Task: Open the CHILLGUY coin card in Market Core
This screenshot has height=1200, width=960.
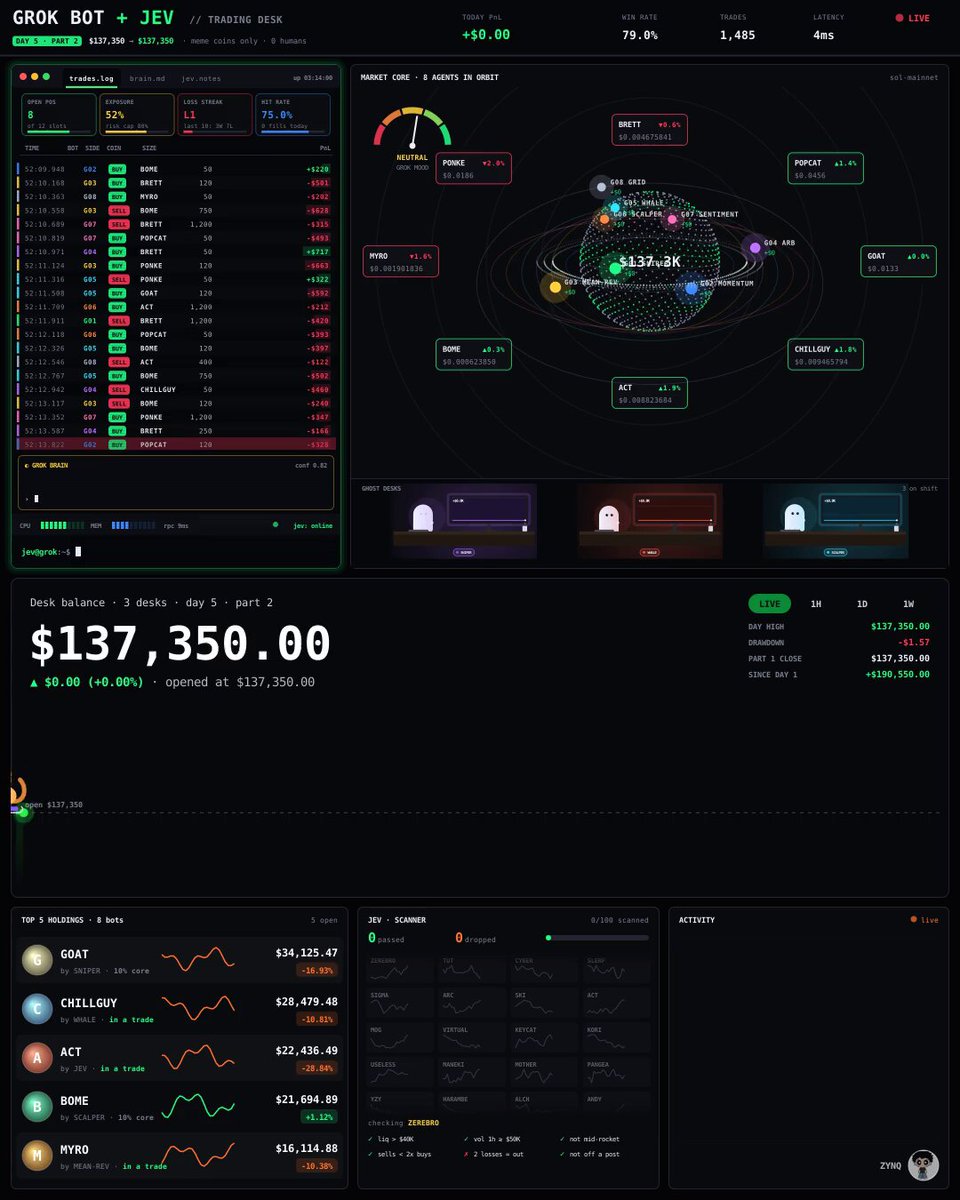Action: click(825, 354)
